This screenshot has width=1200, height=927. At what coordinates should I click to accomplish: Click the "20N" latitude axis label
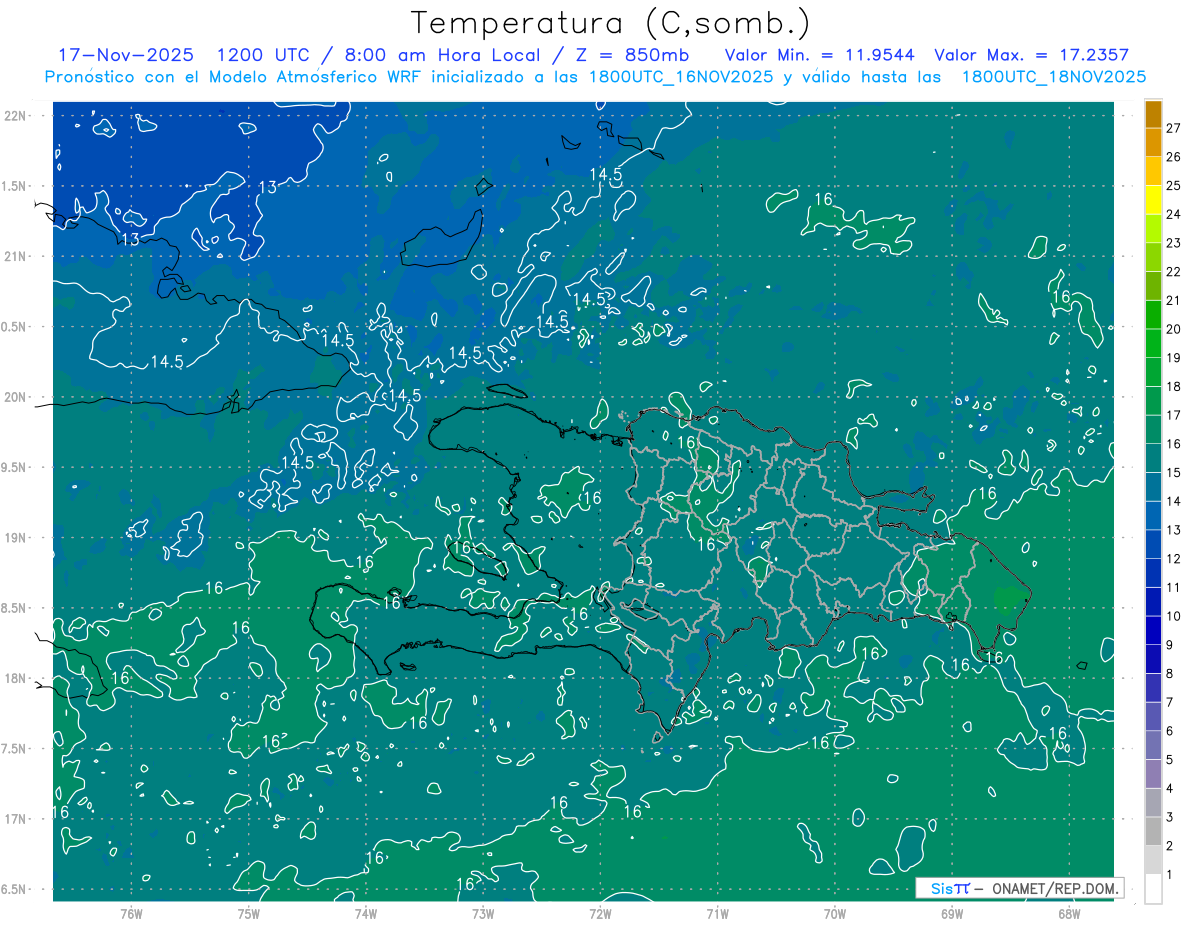pyautogui.click(x=15, y=398)
